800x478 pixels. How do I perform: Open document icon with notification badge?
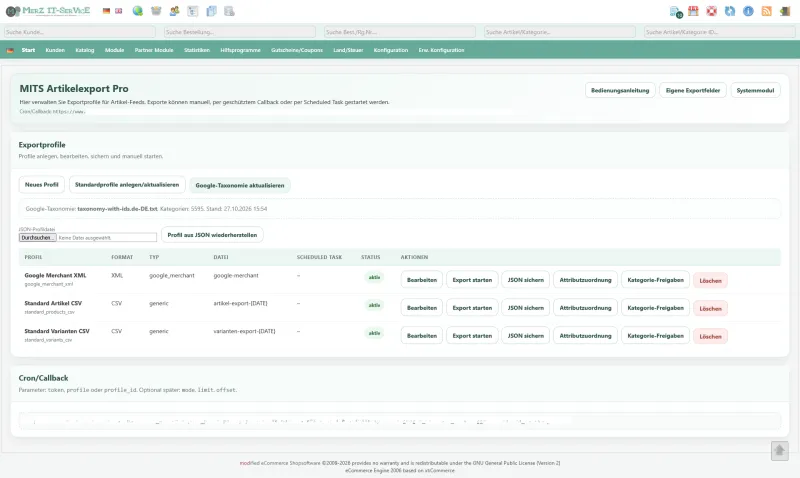[676, 11]
